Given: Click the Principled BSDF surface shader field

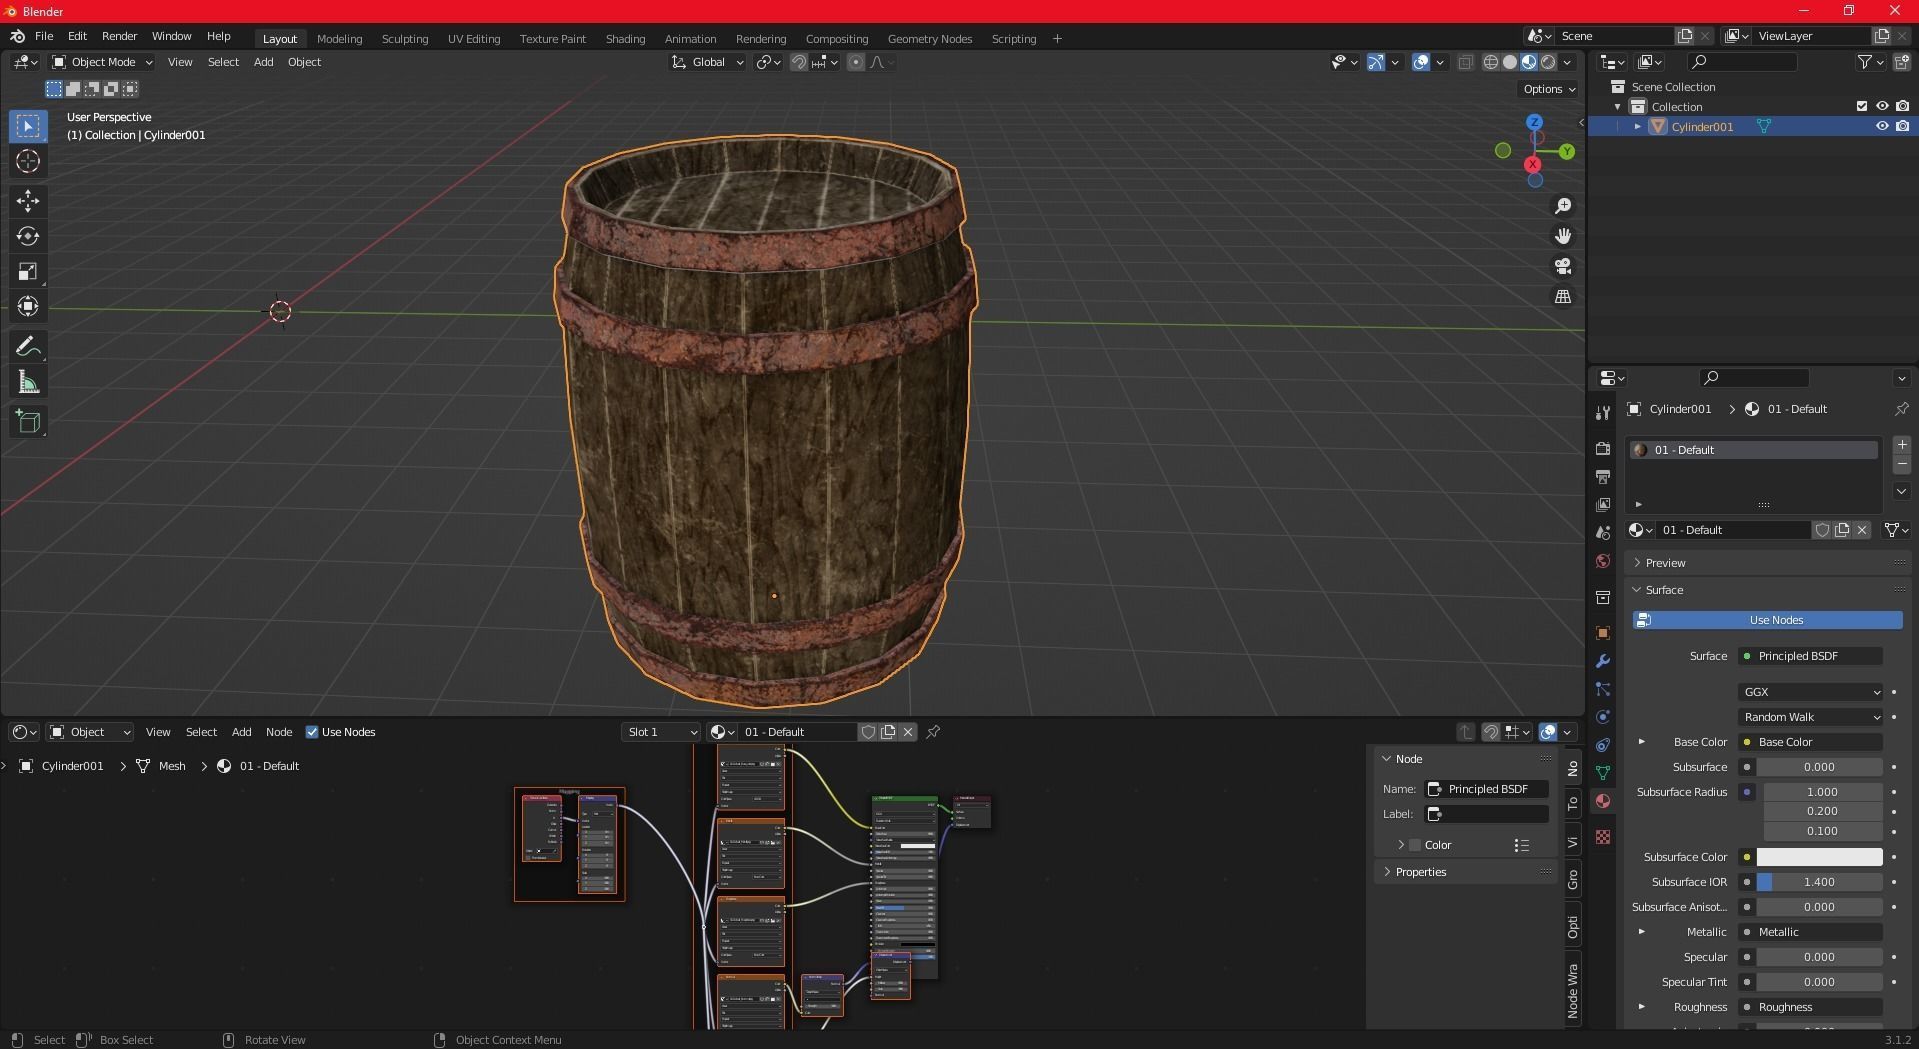Looking at the screenshot, I should (1810, 656).
